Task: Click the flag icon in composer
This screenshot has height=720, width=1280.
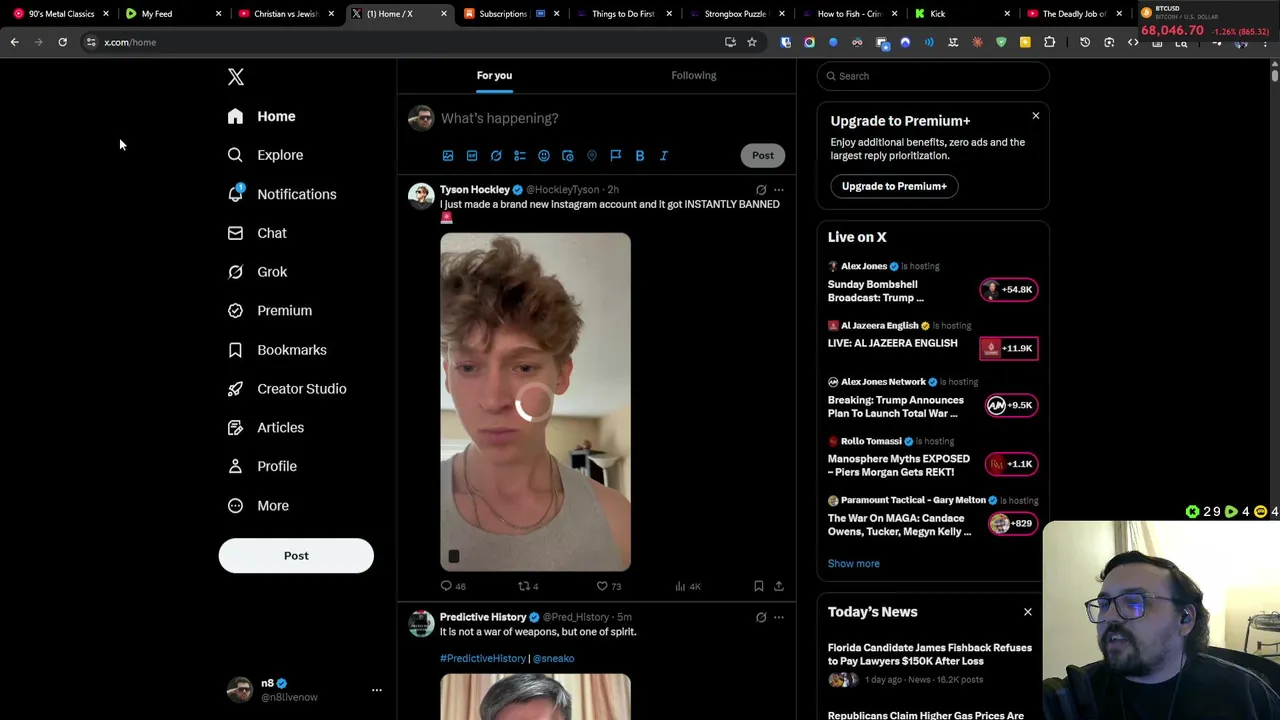Action: 616,155
